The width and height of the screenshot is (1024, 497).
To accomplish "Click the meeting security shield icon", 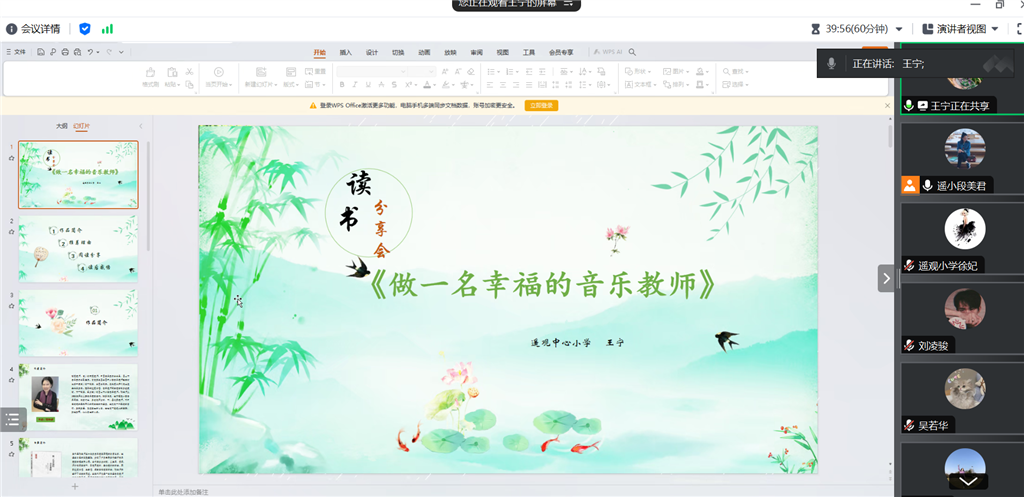I will click(x=85, y=29).
